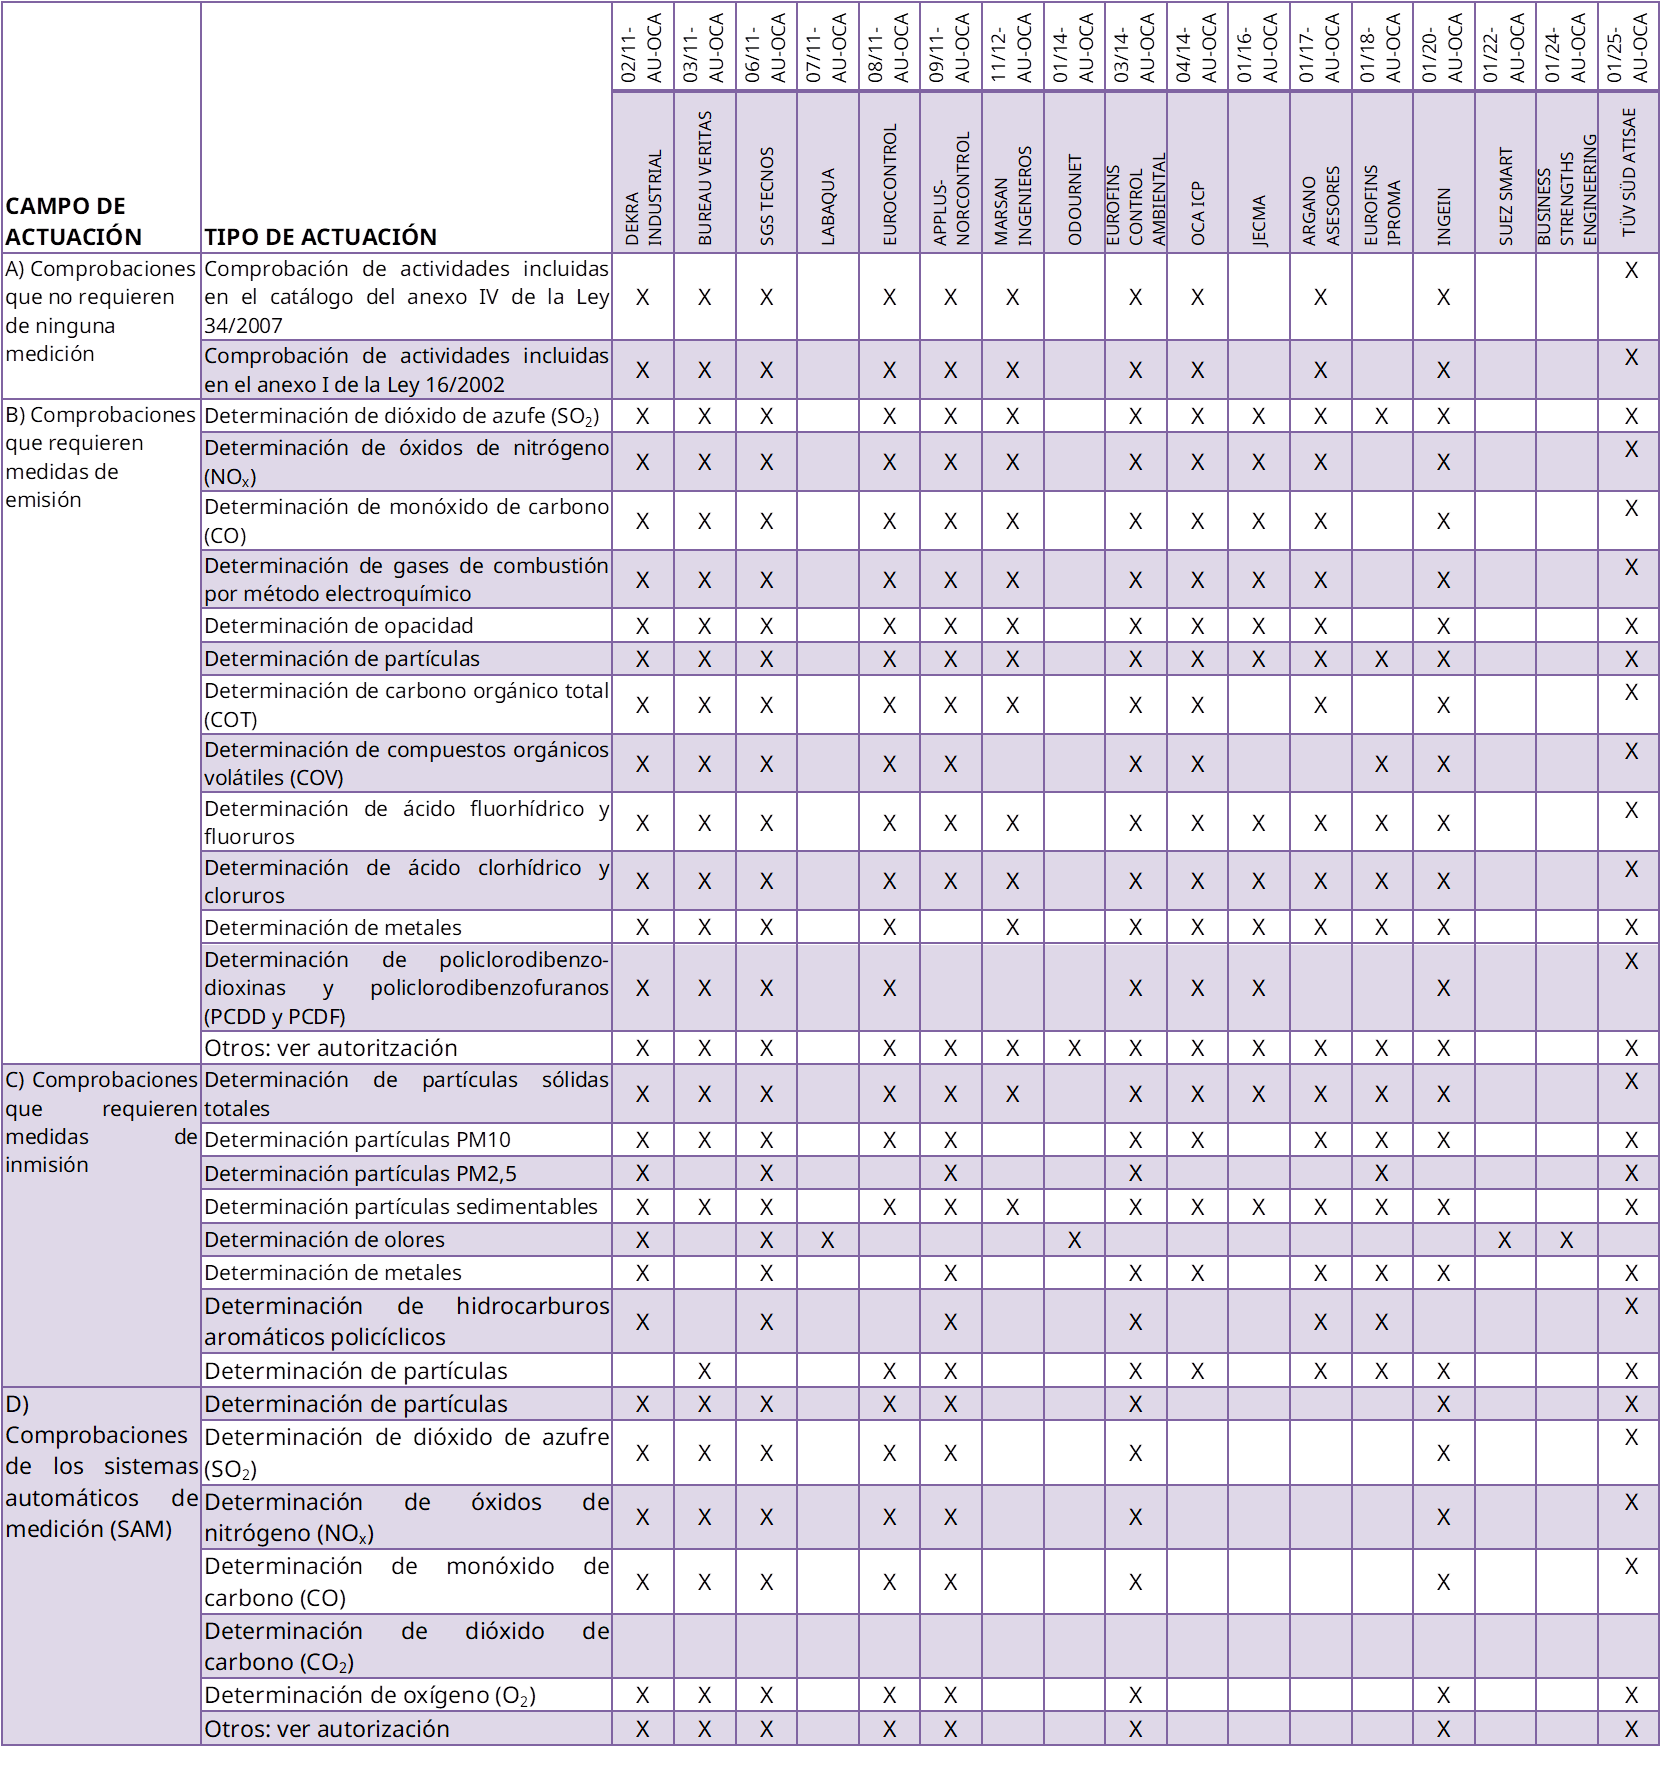Select the 01/25-AU-OCA code cell
1662x1777 pixels.
pos(1629,47)
